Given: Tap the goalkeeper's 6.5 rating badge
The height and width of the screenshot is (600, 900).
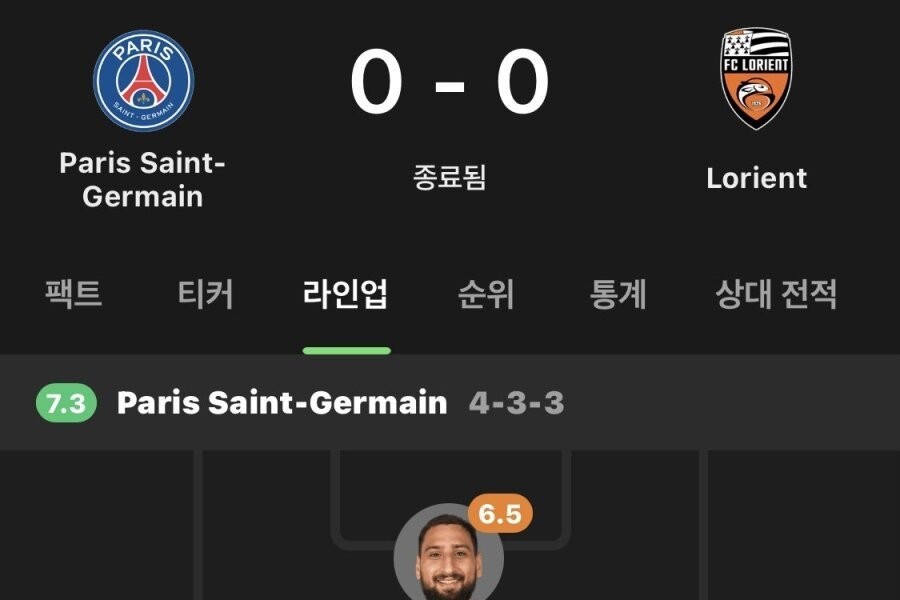Looking at the screenshot, I should tap(500, 513).
